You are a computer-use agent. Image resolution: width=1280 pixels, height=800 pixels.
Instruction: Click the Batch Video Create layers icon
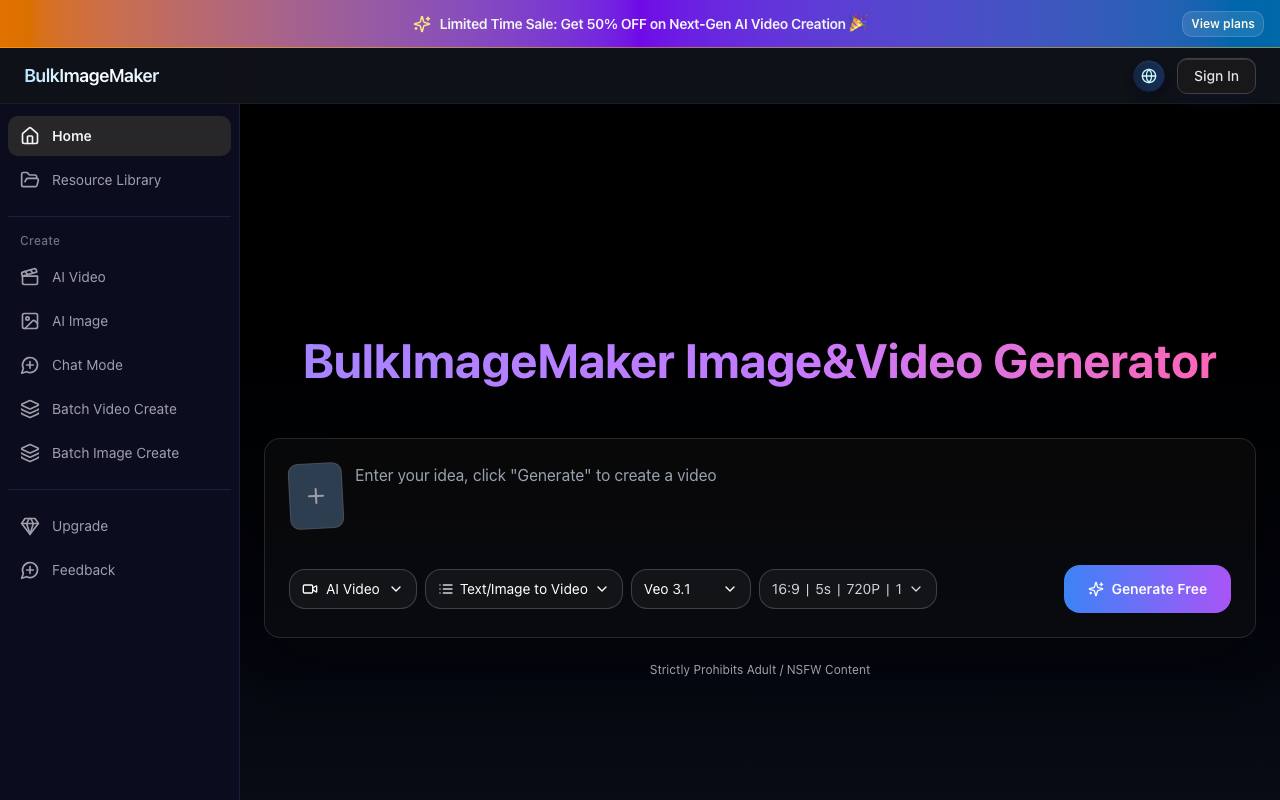30,409
